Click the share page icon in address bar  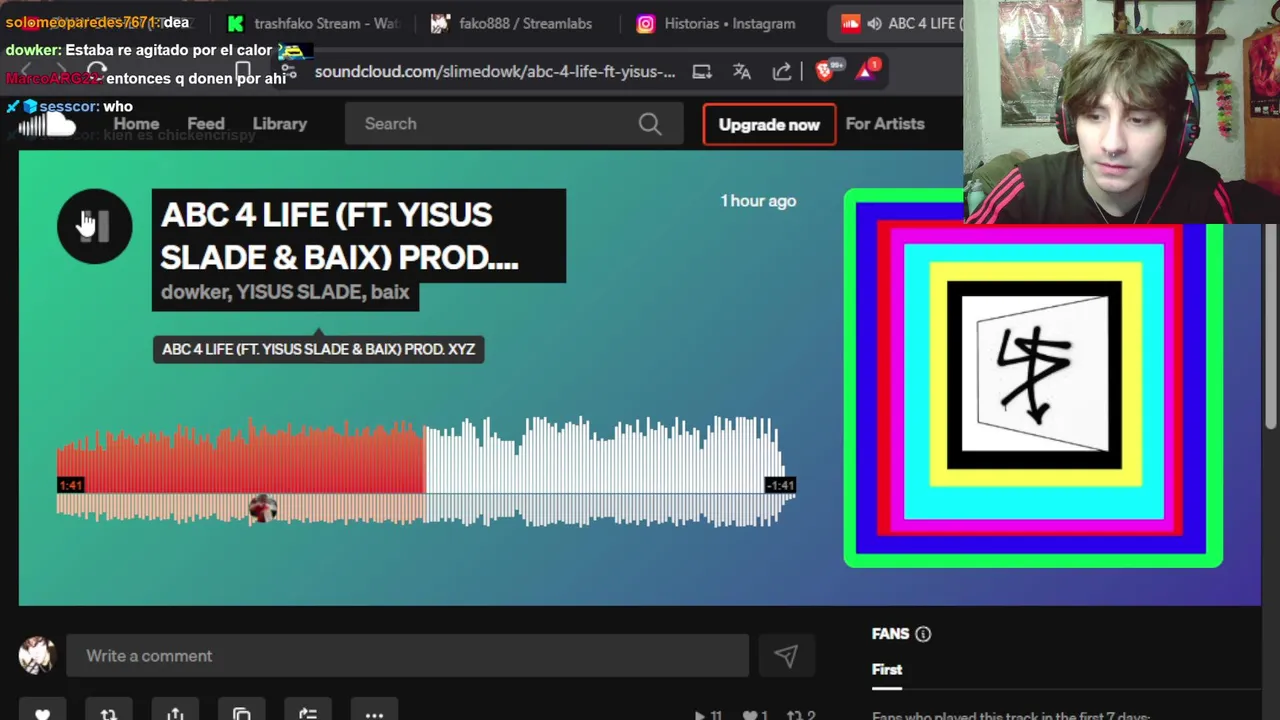click(782, 71)
